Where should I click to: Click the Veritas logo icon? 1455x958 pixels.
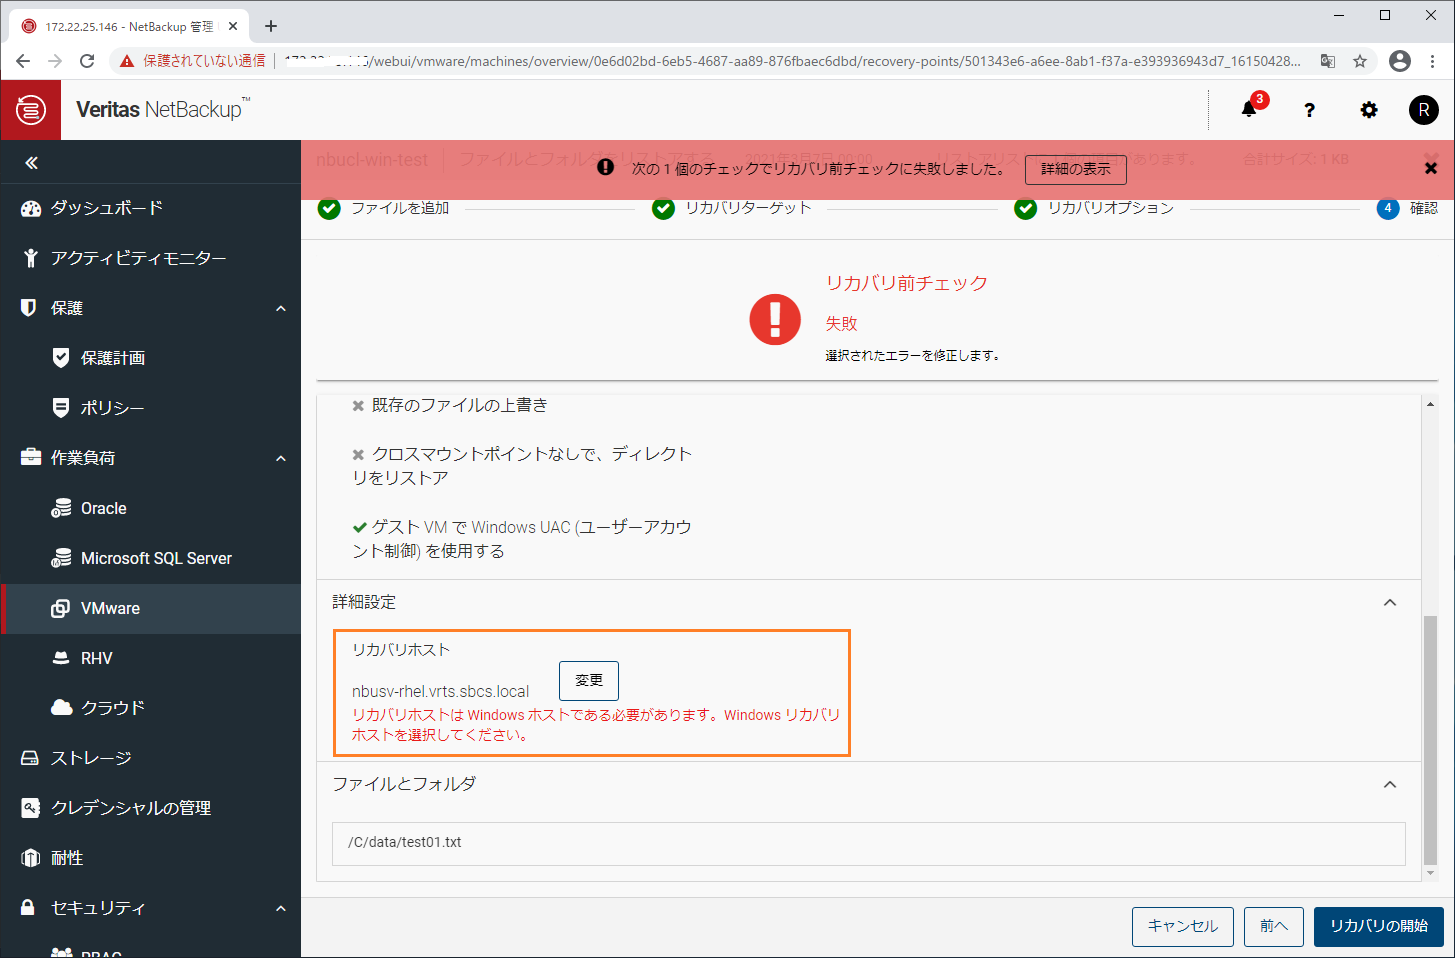(x=30, y=110)
